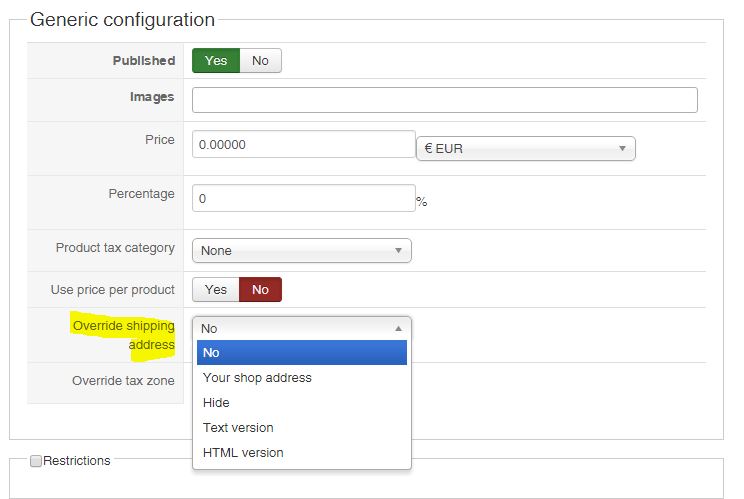The height and width of the screenshot is (499, 744).
Task: Set Published to No
Action: click(260, 61)
